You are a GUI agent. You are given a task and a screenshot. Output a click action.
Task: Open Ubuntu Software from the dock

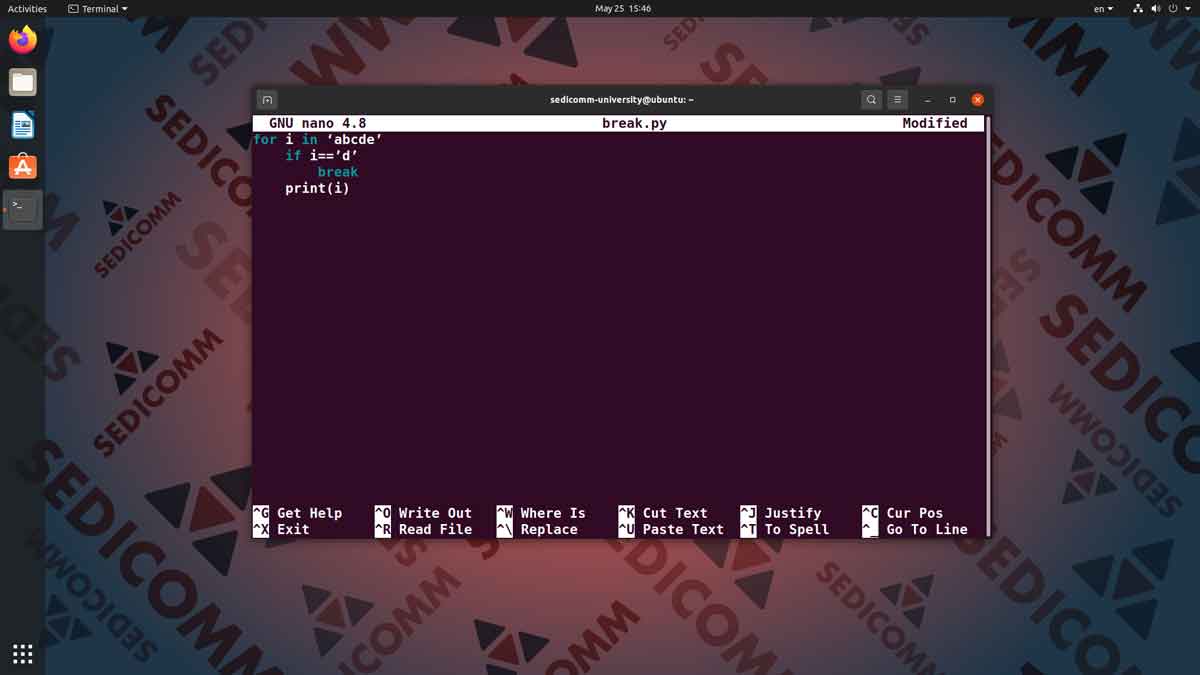[x=22, y=166]
